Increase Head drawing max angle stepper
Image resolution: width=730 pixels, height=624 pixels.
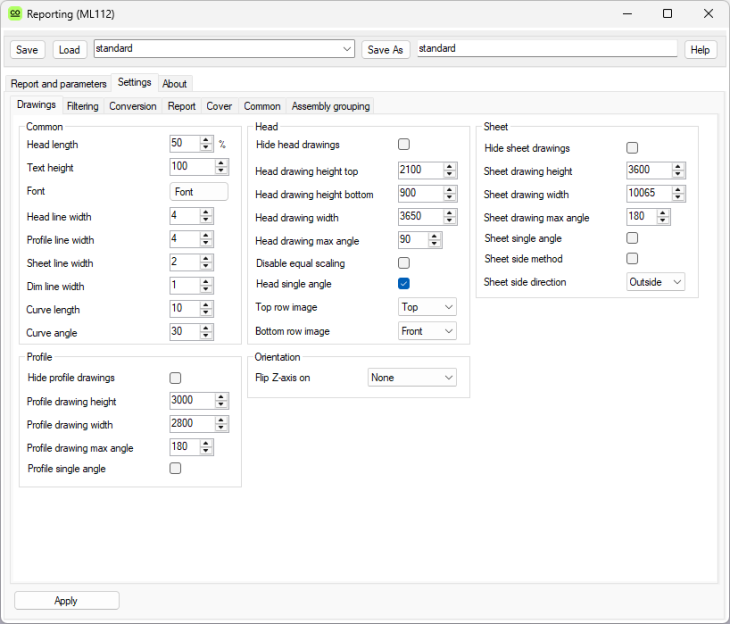click(434, 237)
